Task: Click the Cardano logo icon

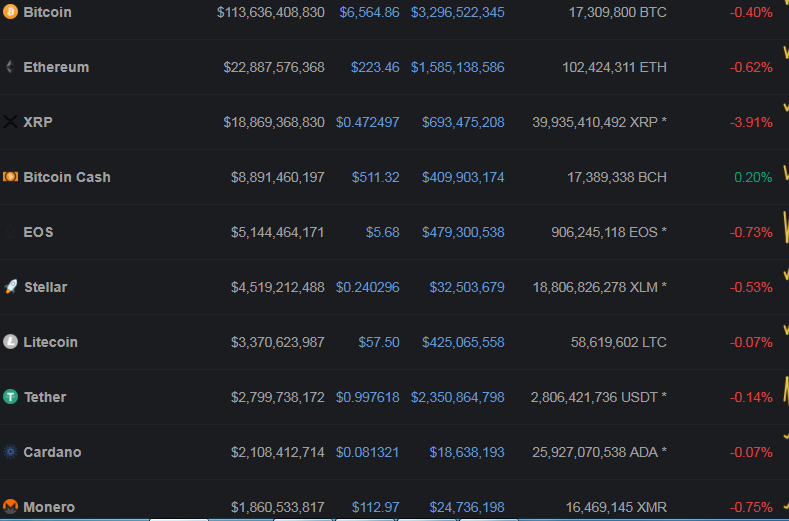Action: coord(10,452)
